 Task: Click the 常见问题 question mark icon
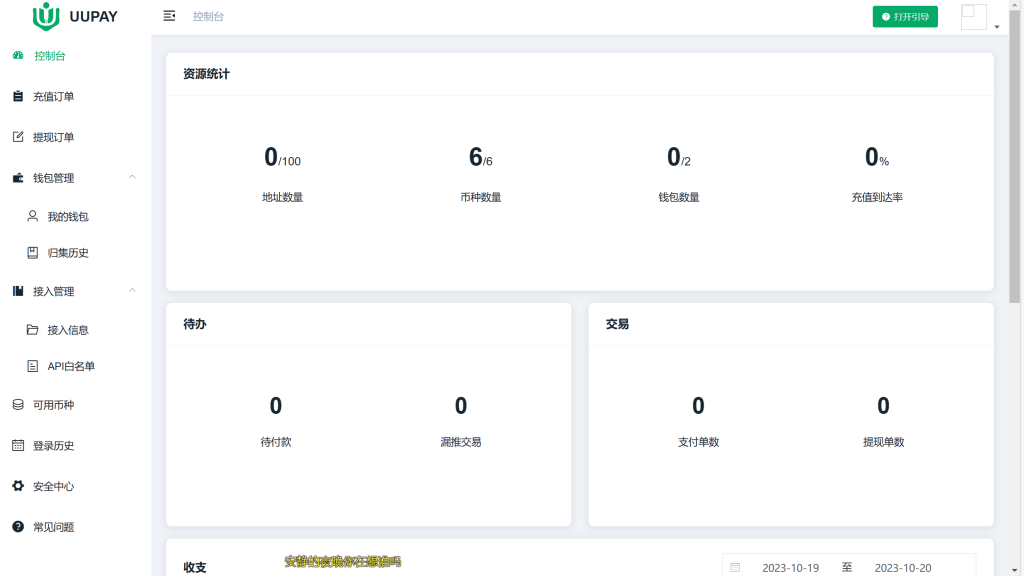pos(18,527)
